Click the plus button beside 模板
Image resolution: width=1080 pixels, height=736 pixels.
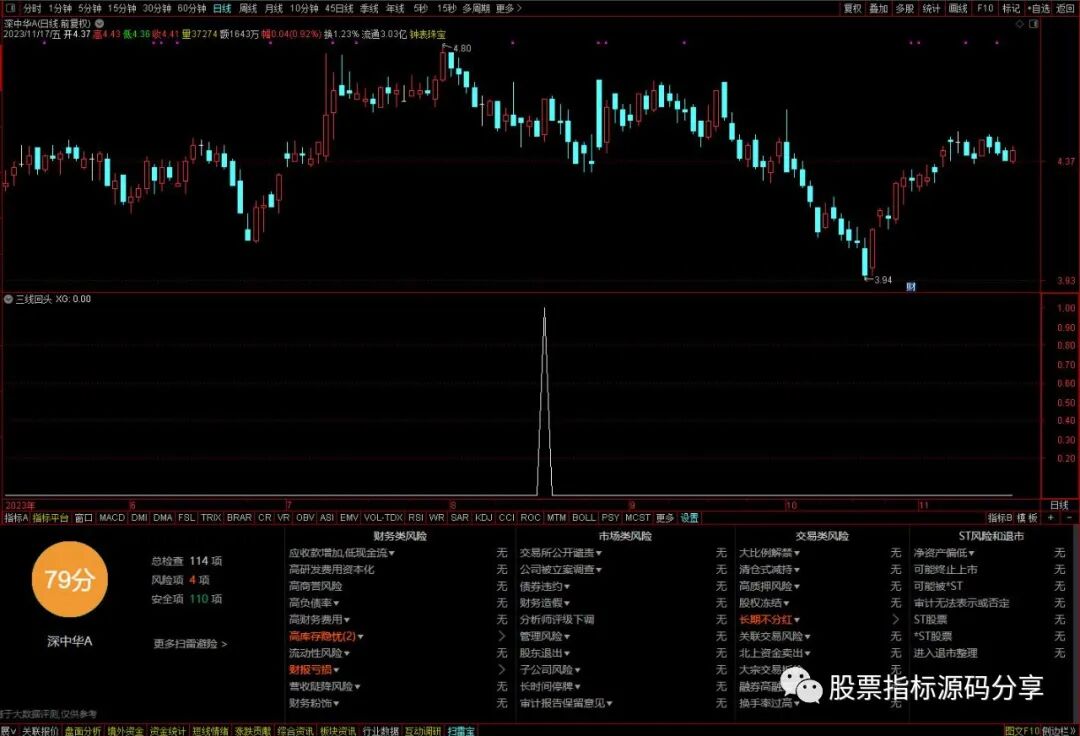click(x=1051, y=518)
